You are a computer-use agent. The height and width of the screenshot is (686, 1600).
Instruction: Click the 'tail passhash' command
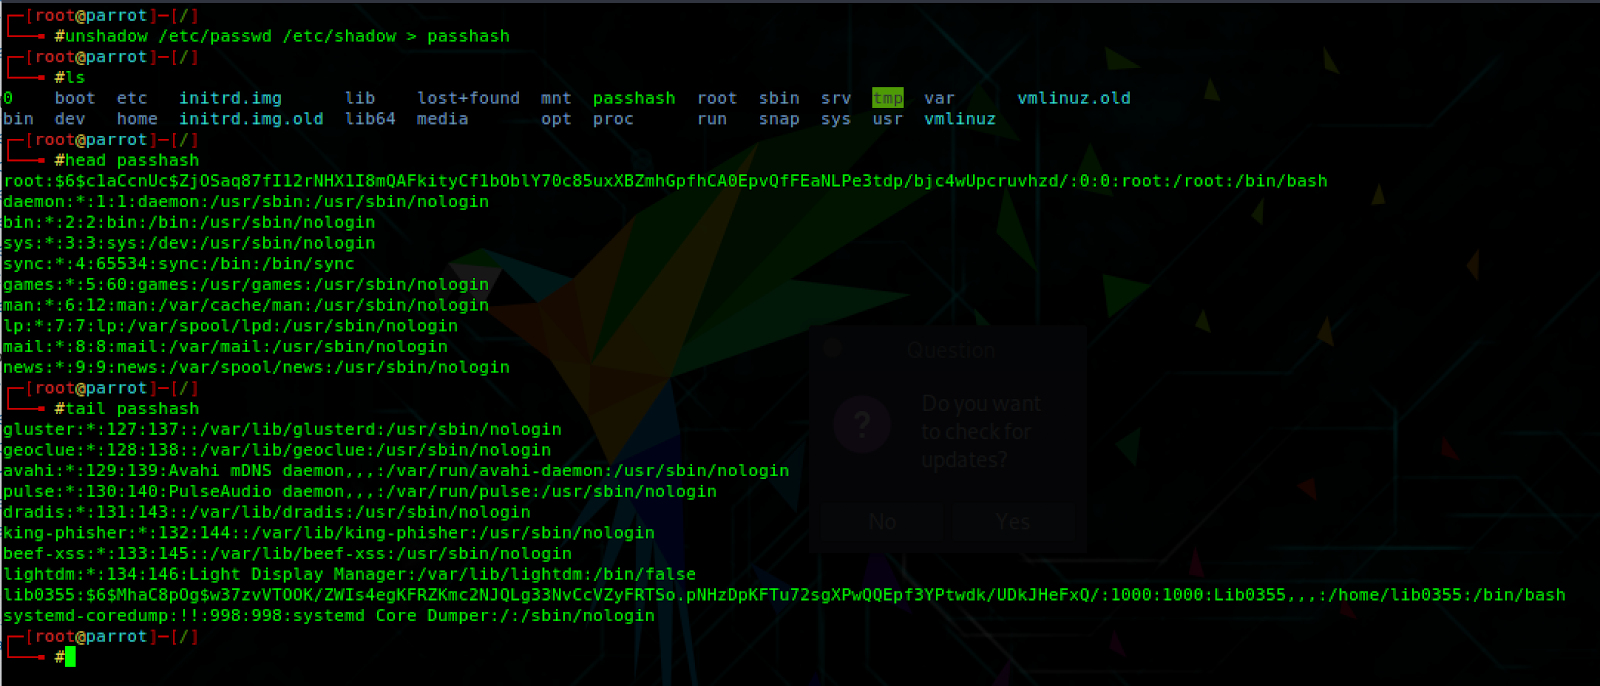pyautogui.click(x=132, y=409)
